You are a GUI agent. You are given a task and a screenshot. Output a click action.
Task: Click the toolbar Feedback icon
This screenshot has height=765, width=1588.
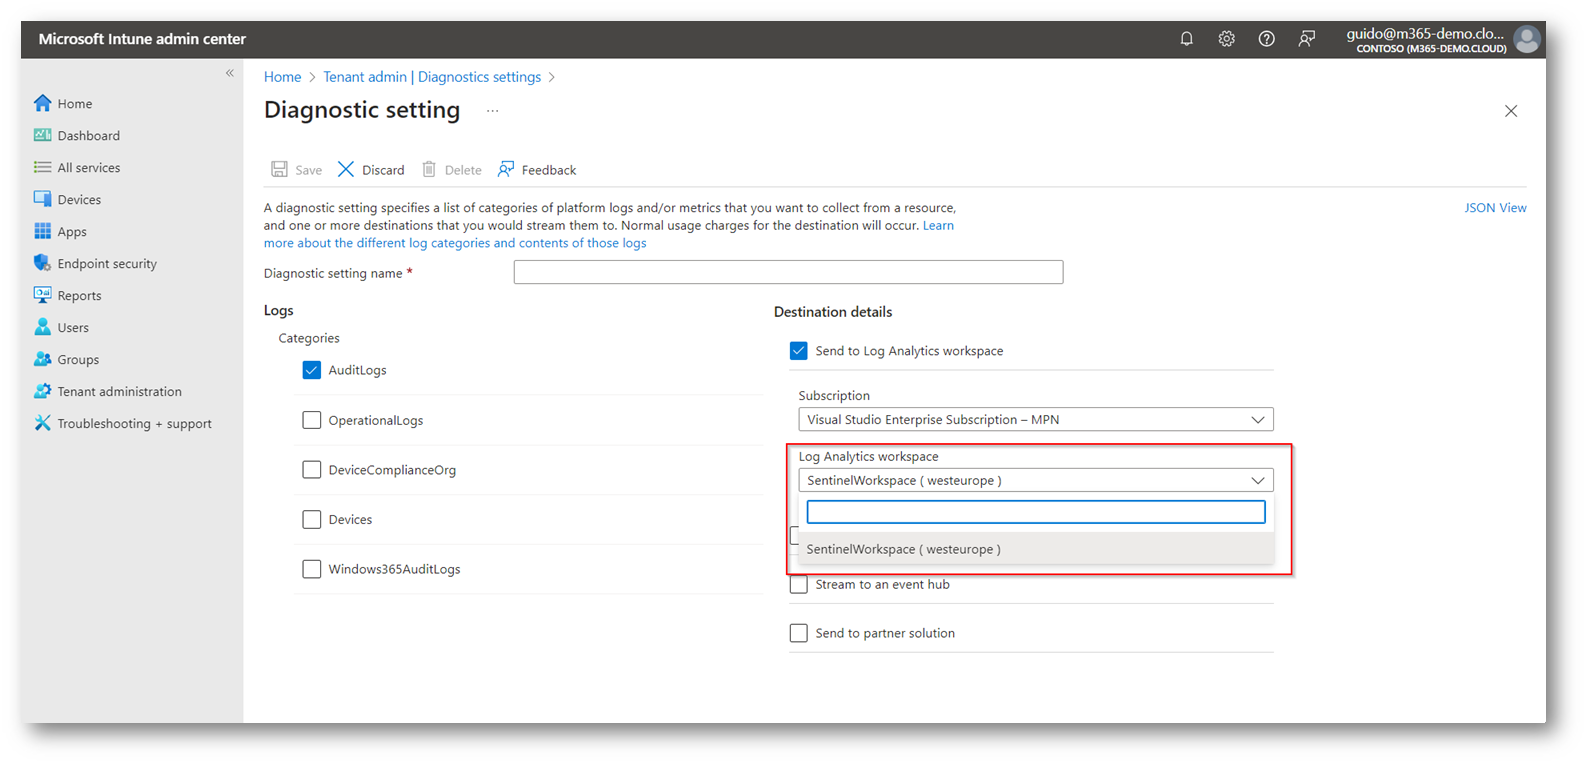point(506,169)
